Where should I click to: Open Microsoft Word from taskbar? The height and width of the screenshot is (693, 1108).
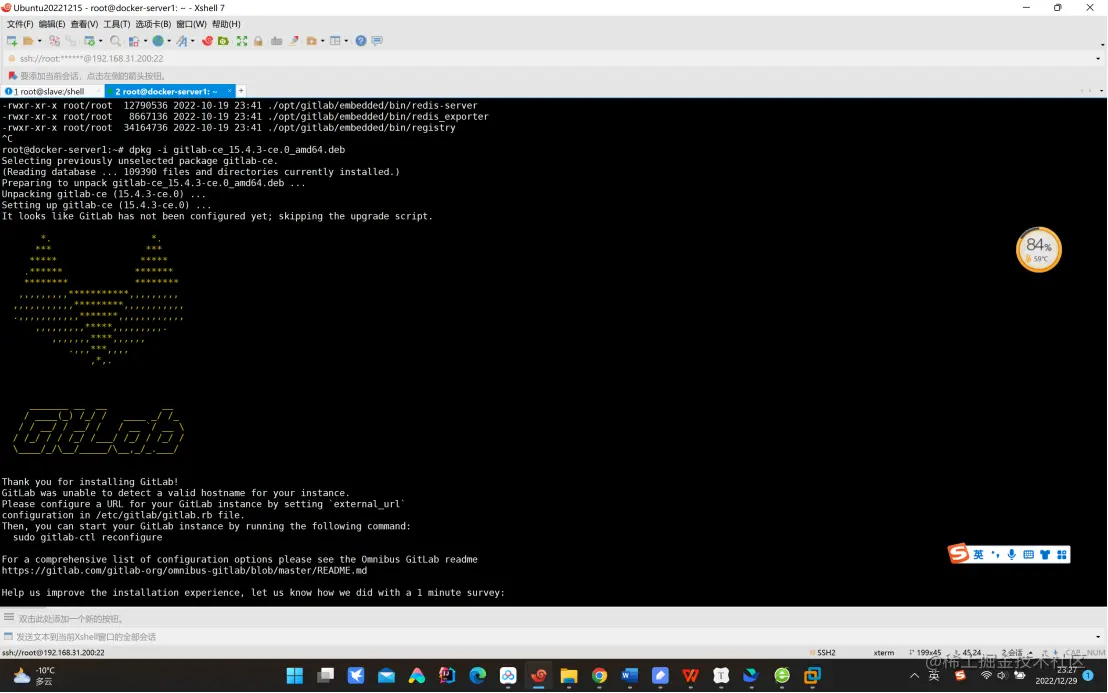pos(630,676)
